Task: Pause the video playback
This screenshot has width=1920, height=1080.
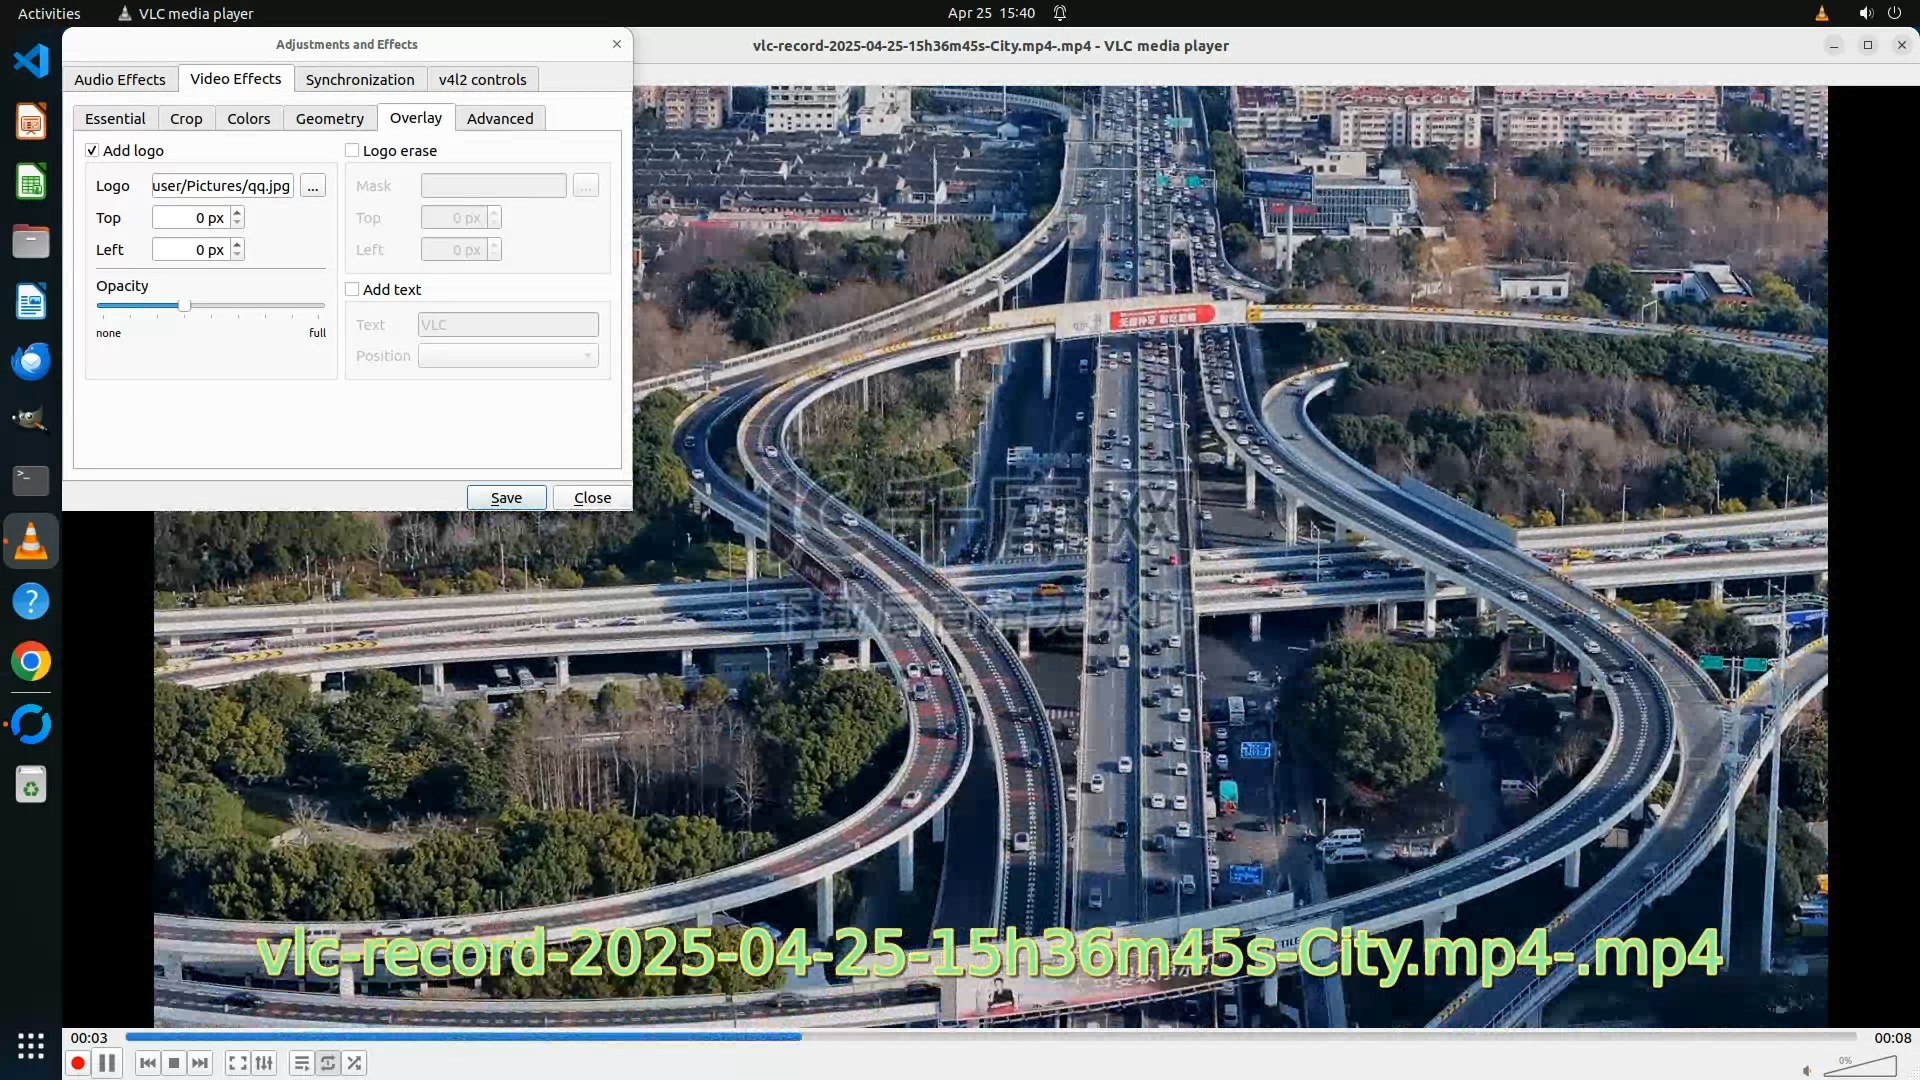Action: [x=107, y=1063]
